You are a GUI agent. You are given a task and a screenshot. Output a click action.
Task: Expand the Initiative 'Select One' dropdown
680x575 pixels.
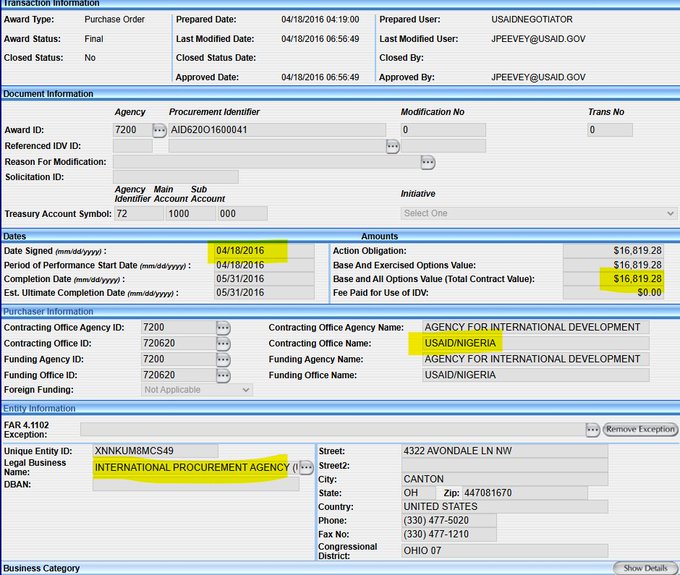pos(538,213)
